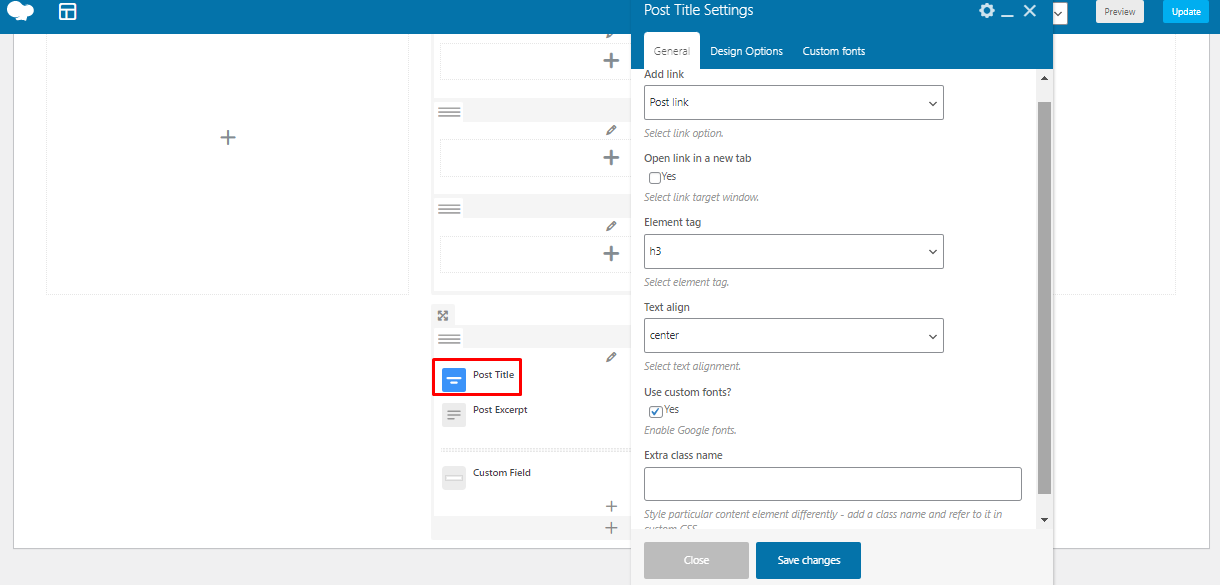Select the Post Excerpt element icon

click(x=454, y=414)
